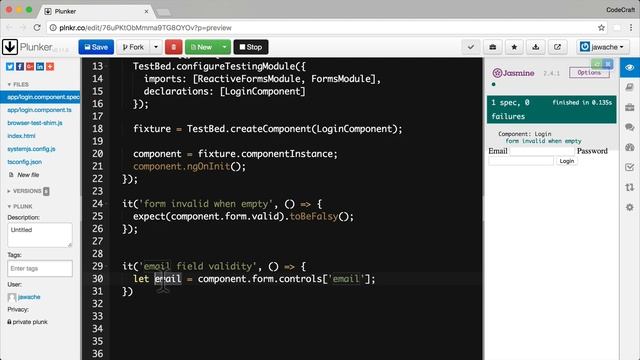Toggle the live preview eye icon
640x360 pixels.
[630, 67]
